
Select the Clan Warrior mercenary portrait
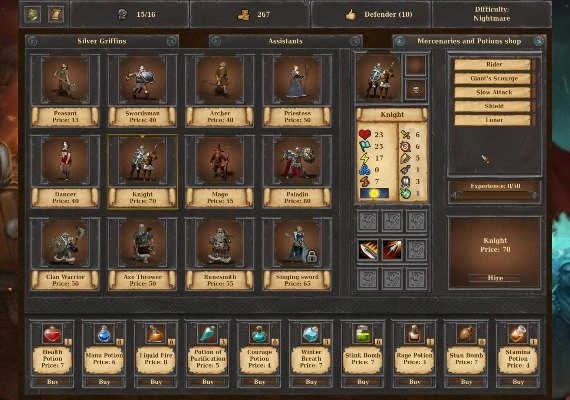click(65, 243)
